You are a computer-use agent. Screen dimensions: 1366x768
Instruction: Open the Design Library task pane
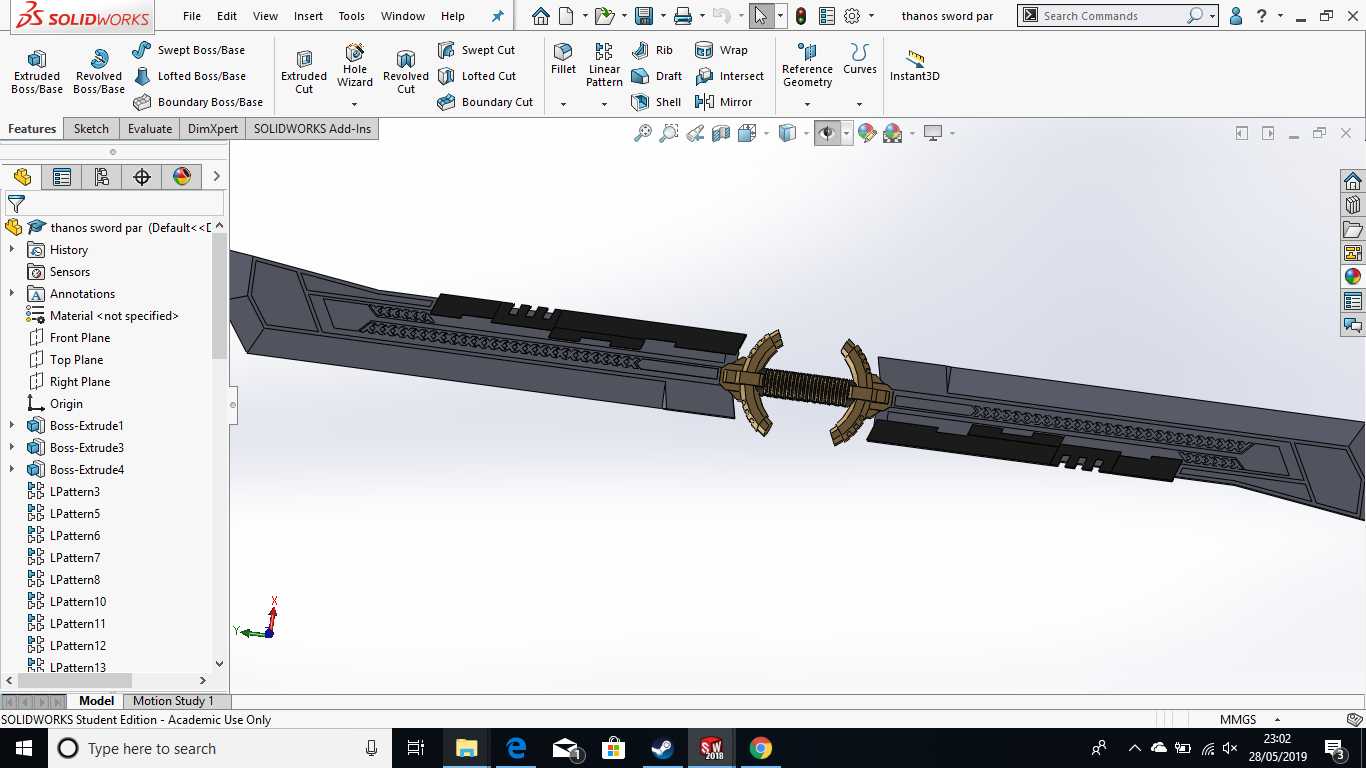click(x=1353, y=205)
